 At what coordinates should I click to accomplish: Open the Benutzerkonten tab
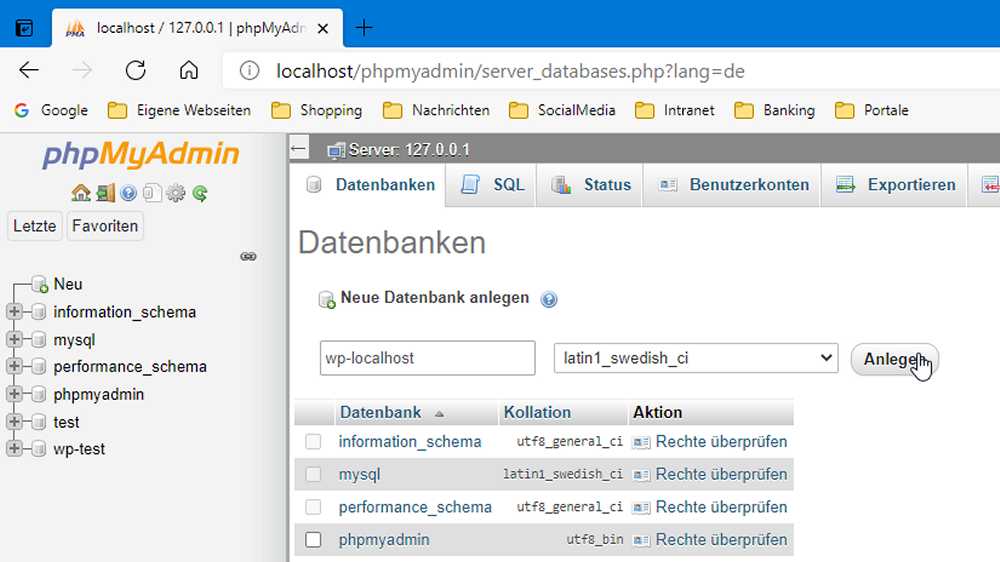(x=732, y=185)
